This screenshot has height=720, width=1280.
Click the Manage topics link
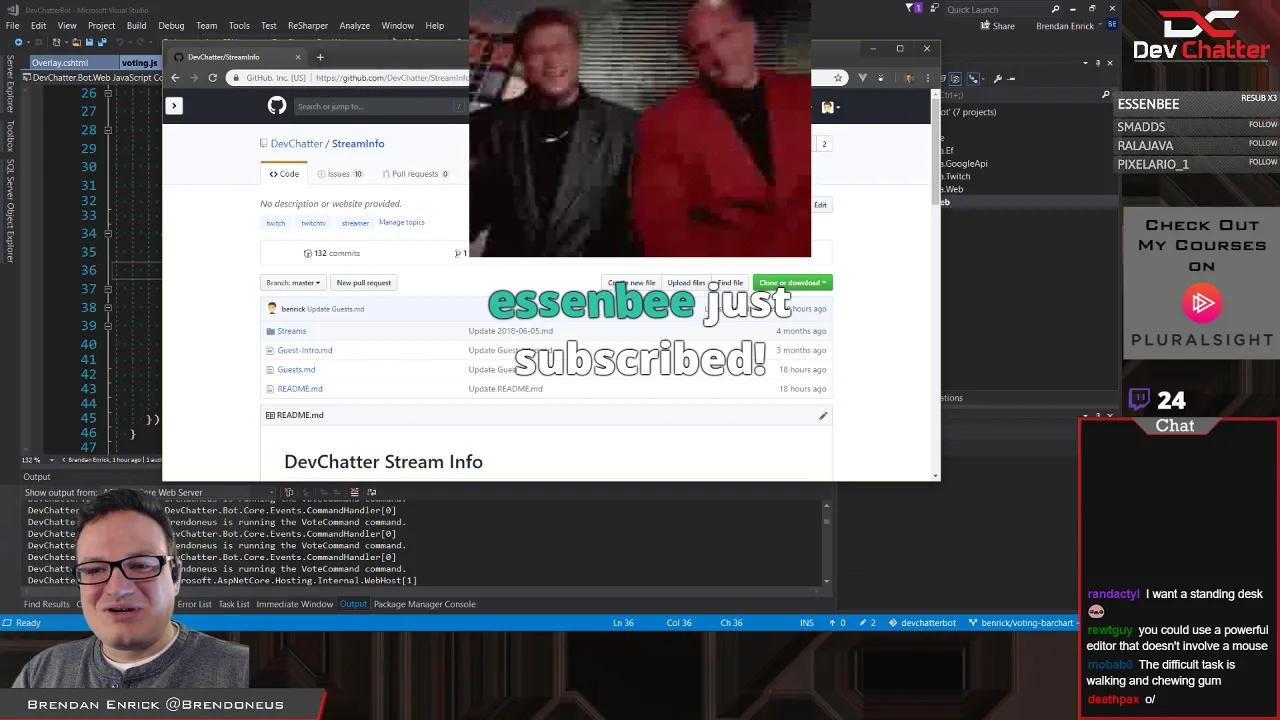point(401,222)
